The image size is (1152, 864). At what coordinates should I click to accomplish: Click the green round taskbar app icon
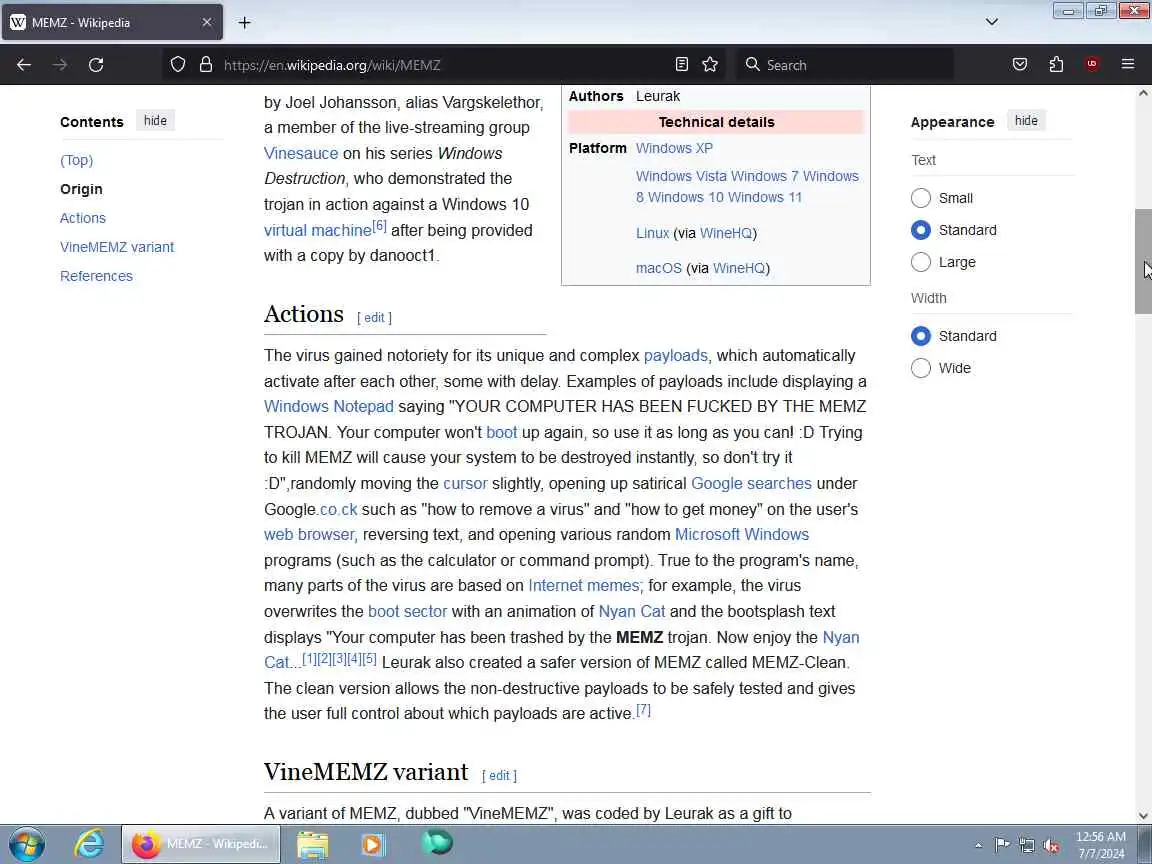(x=436, y=843)
